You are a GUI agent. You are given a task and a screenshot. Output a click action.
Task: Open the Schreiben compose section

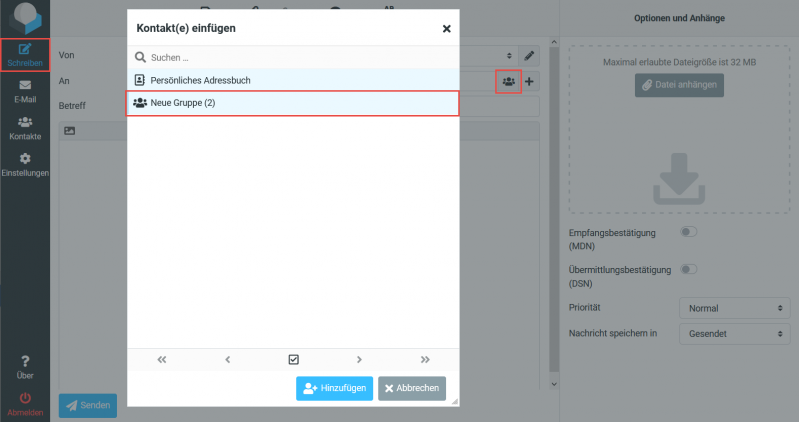click(x=25, y=54)
